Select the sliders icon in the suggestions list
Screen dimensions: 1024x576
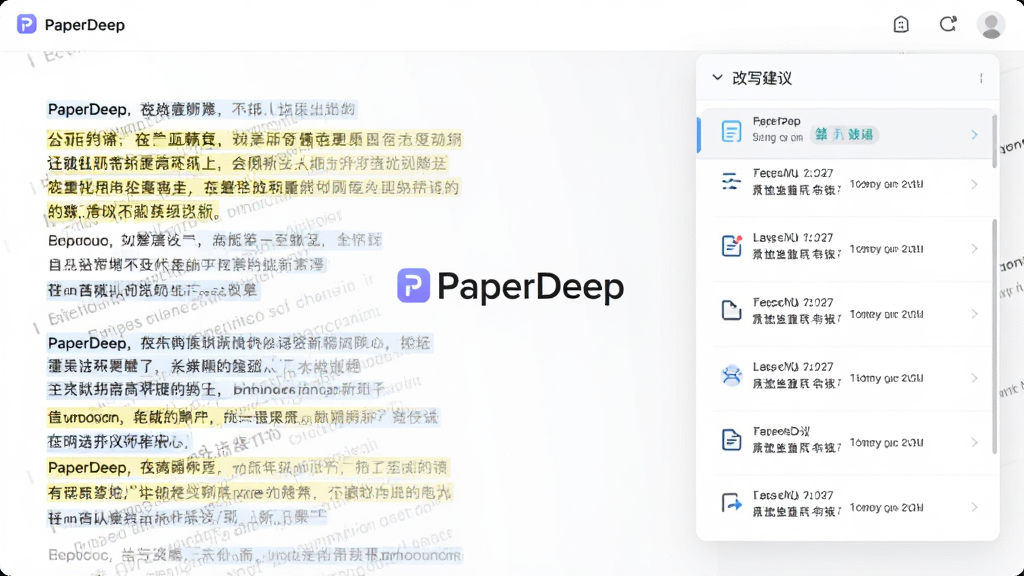point(731,182)
